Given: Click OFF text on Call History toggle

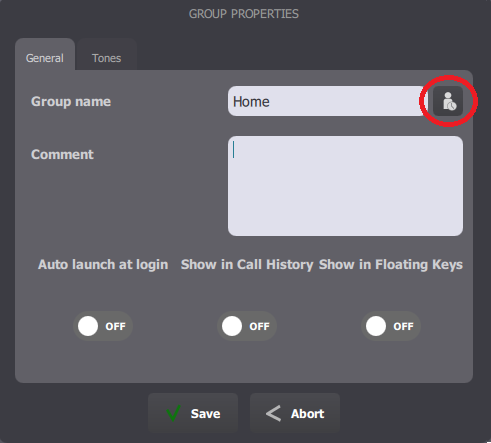Looking at the screenshot, I should (259, 326).
